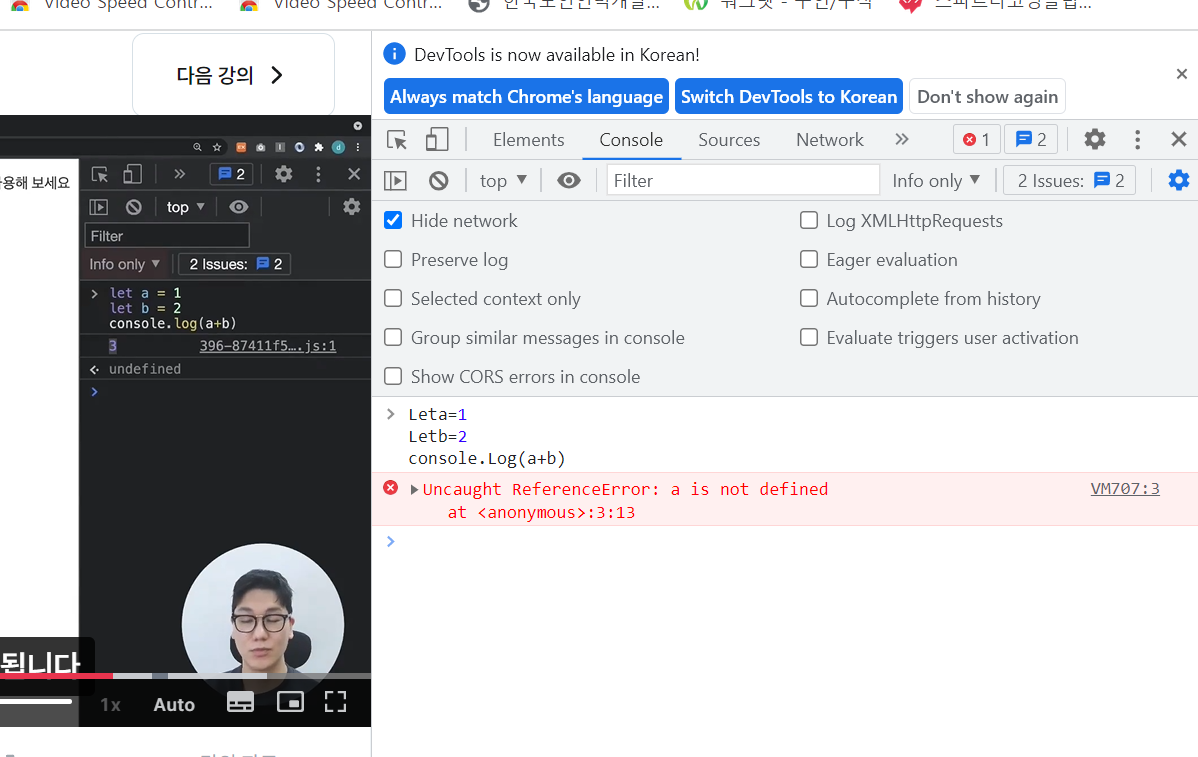This screenshot has height=757, width=1198.
Task: Click the text console.Log(a+b)
Action: (x=487, y=458)
